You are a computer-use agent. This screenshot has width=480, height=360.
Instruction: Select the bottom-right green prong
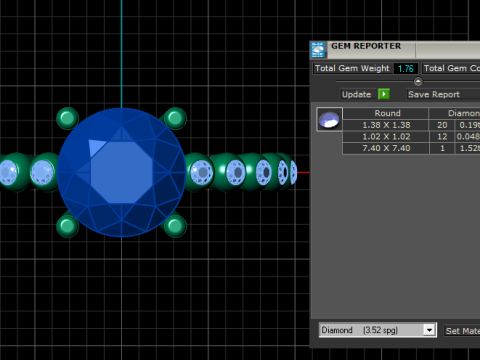[175, 226]
